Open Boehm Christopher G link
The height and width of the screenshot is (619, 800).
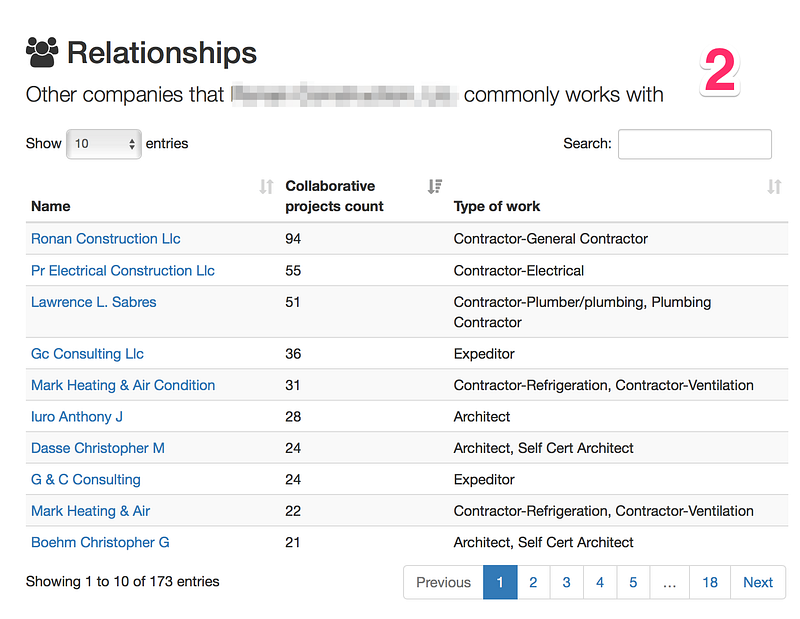[100, 542]
